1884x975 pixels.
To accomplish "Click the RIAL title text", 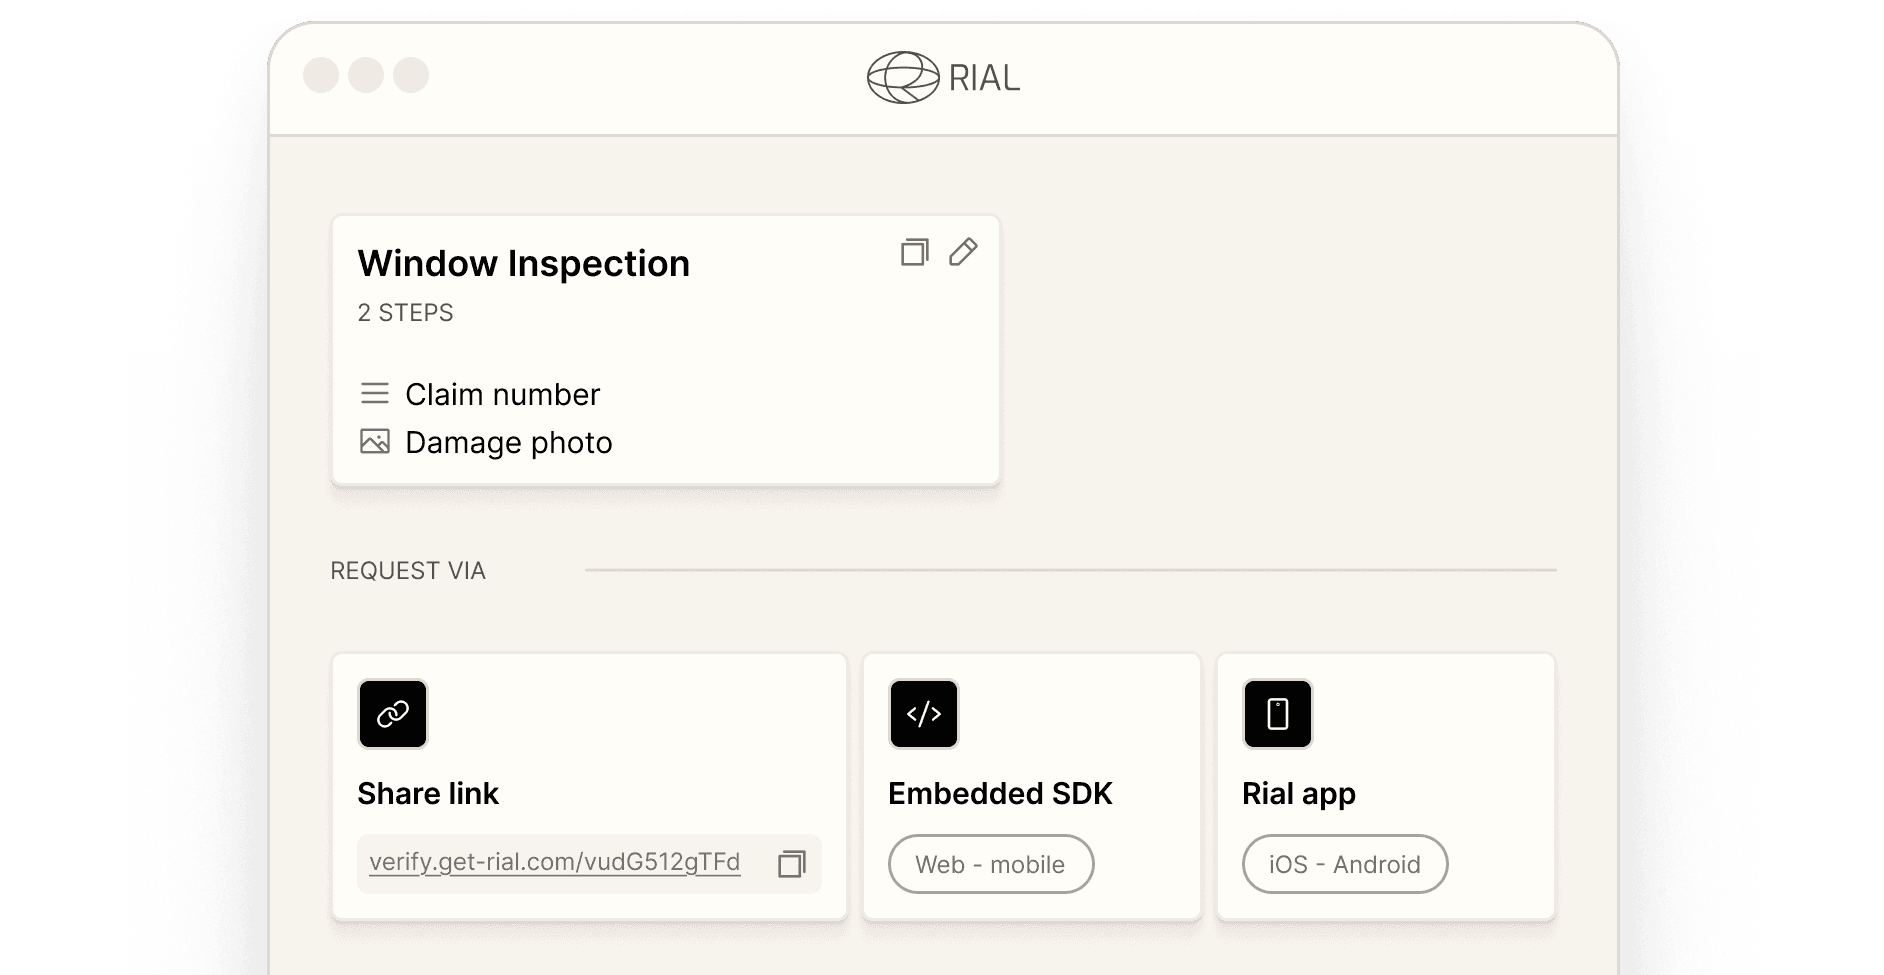I will pyautogui.click(x=984, y=78).
